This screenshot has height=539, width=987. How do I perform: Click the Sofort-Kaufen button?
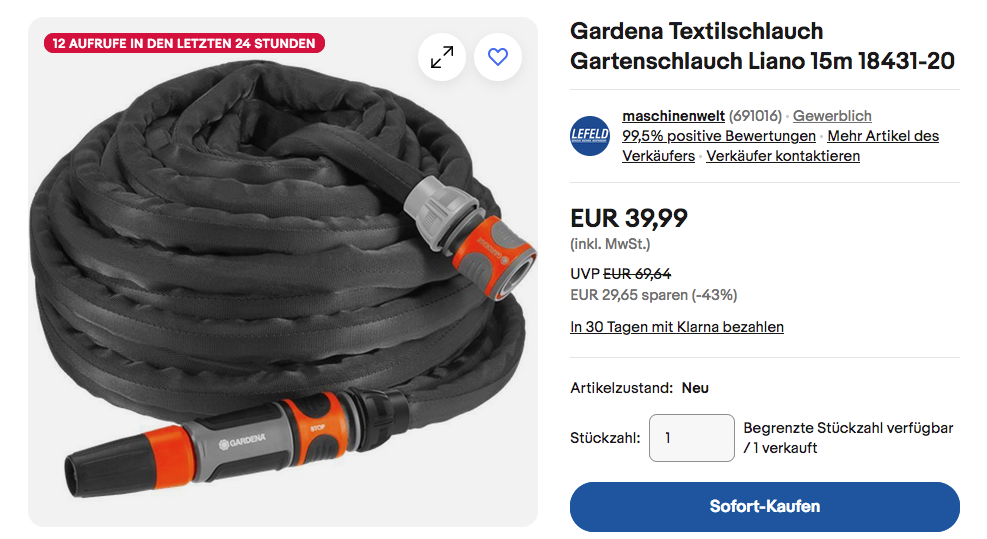pos(764,506)
